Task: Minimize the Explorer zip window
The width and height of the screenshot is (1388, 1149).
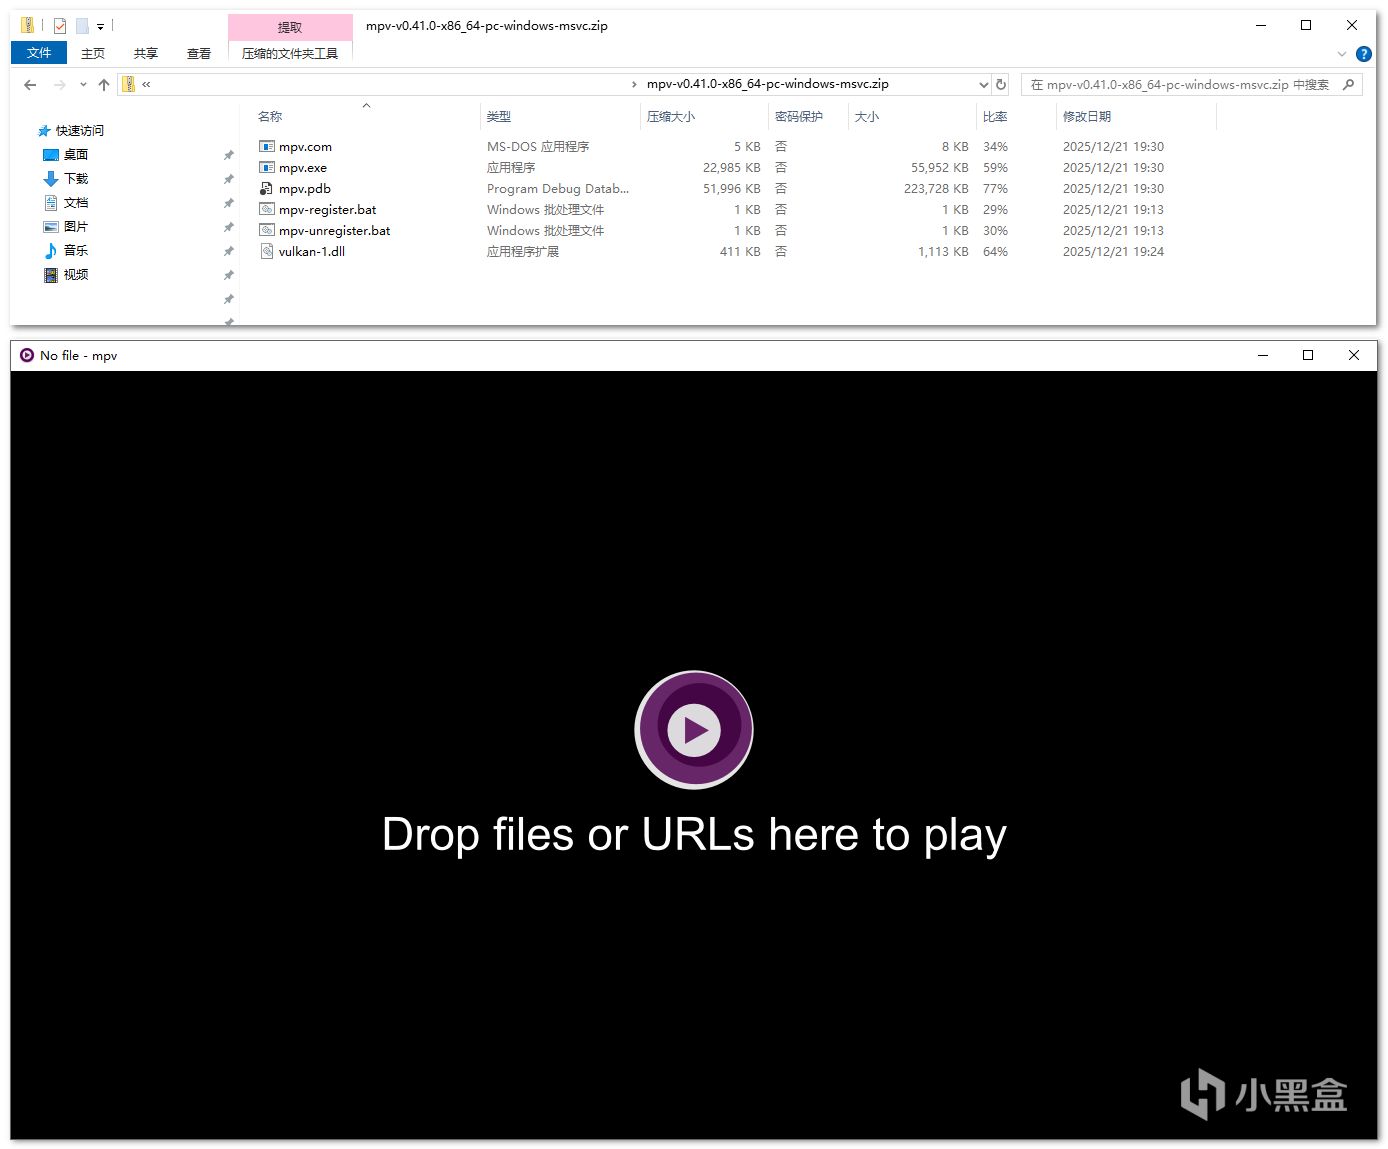Action: (x=1260, y=26)
